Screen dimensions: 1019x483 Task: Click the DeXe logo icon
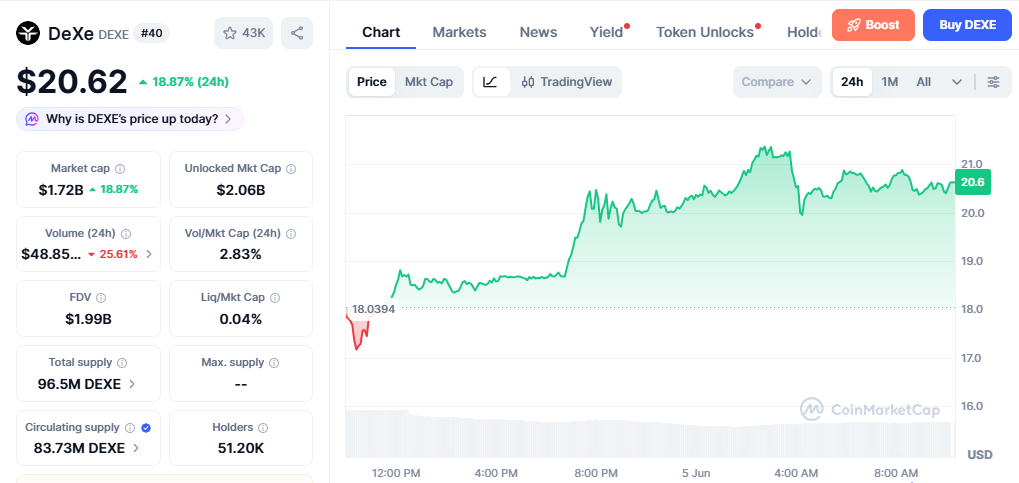(29, 33)
